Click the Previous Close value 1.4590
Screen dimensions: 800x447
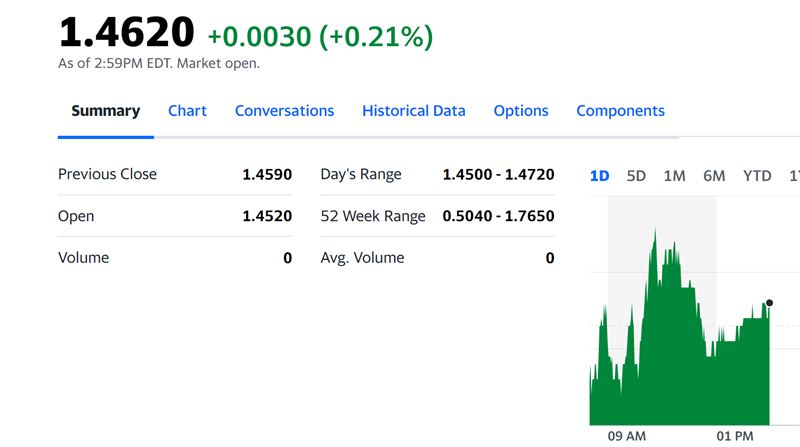tap(267, 175)
